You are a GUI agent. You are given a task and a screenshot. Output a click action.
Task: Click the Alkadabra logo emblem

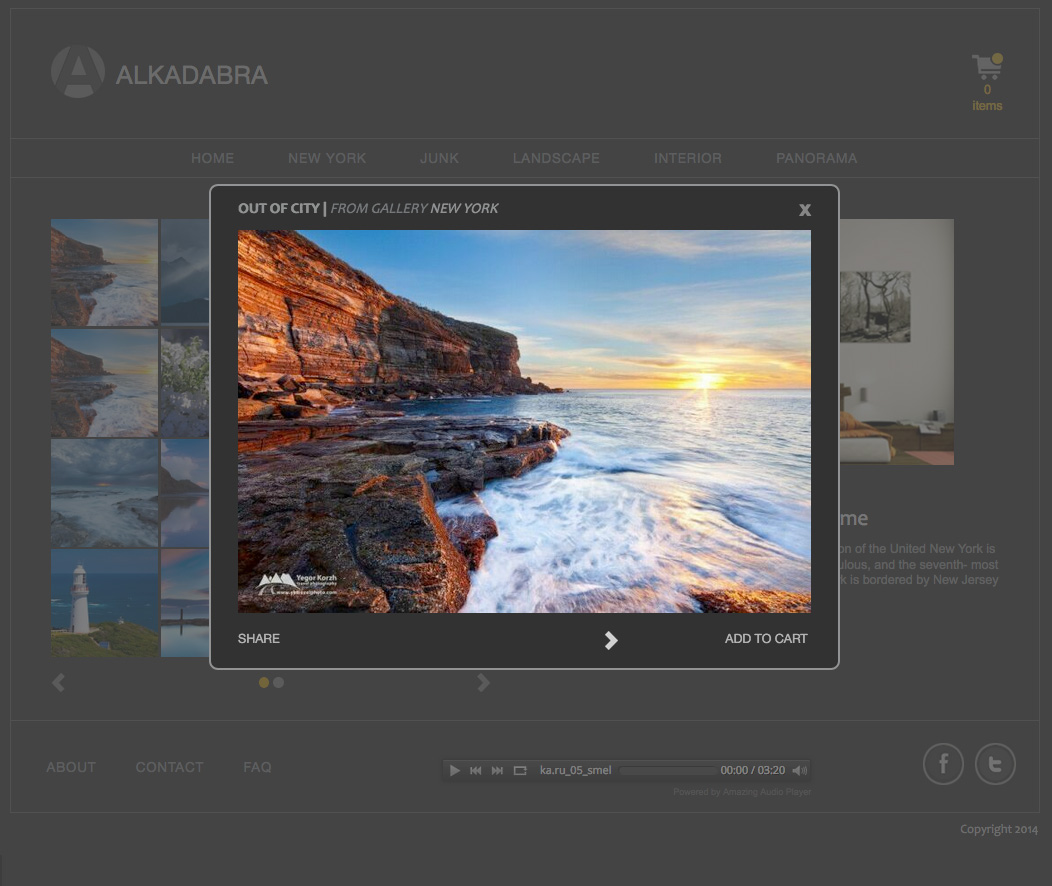pos(78,72)
